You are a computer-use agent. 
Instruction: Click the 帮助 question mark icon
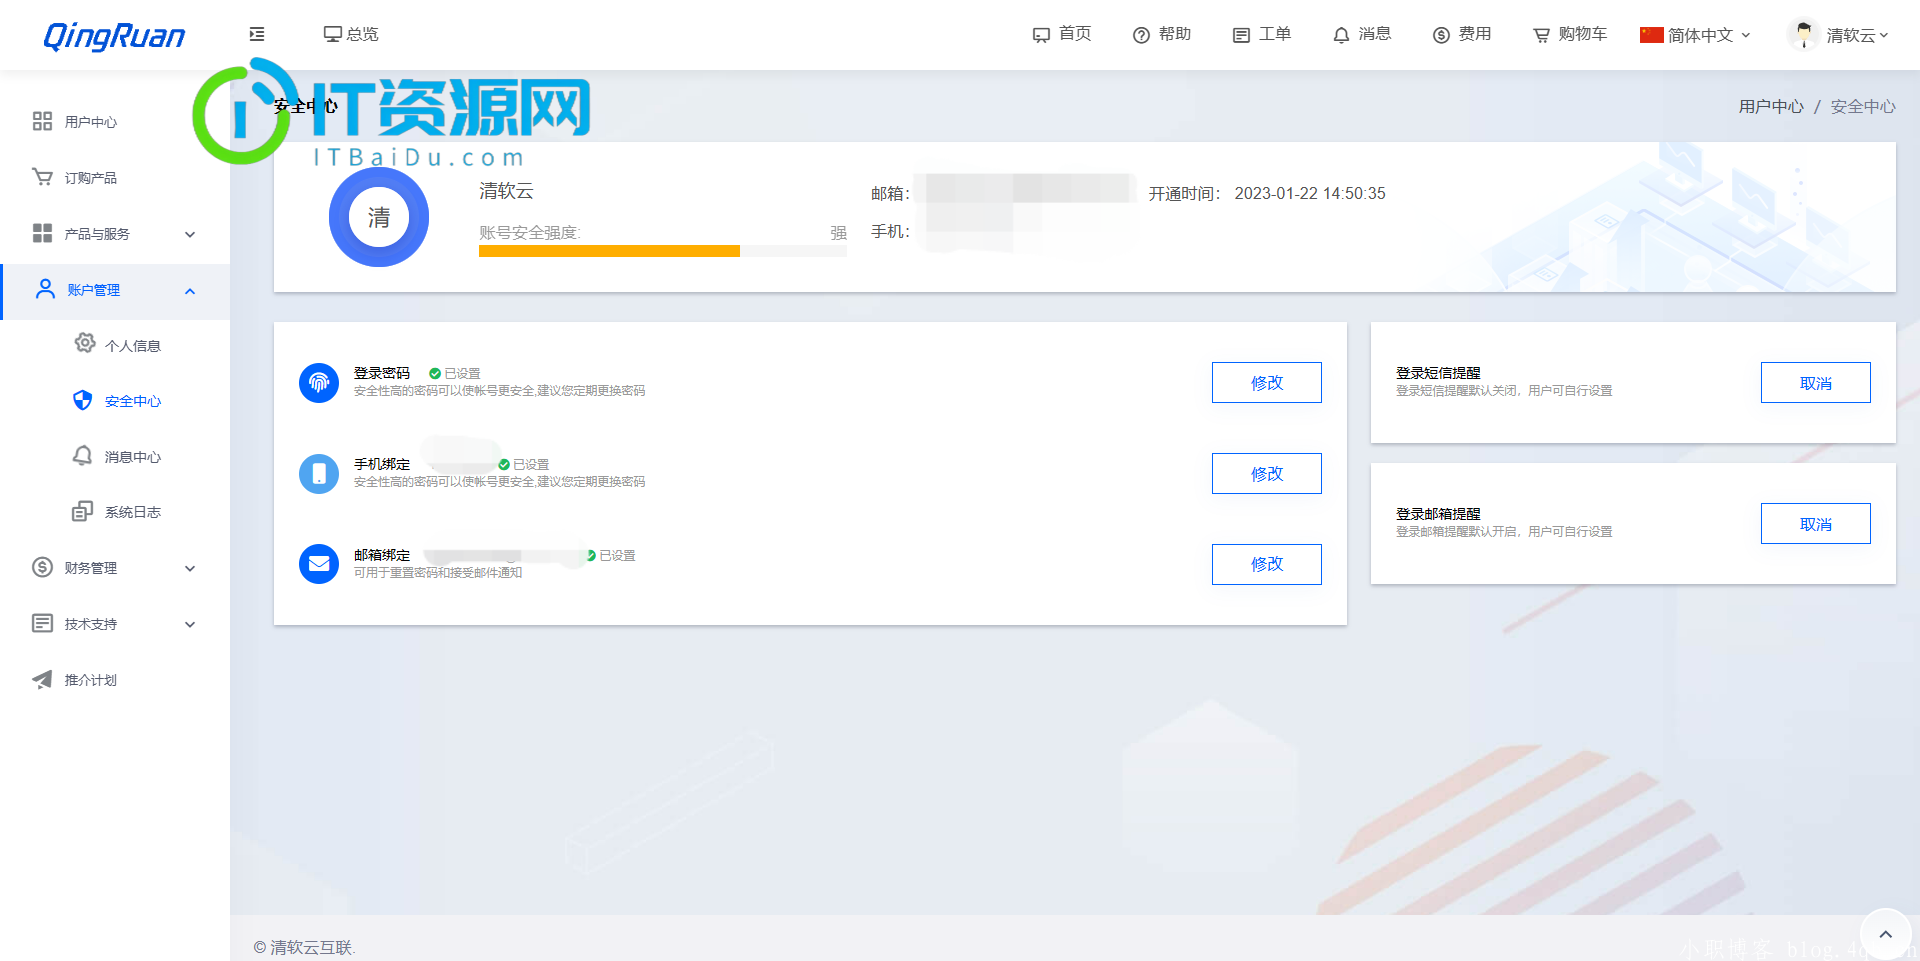(1141, 35)
